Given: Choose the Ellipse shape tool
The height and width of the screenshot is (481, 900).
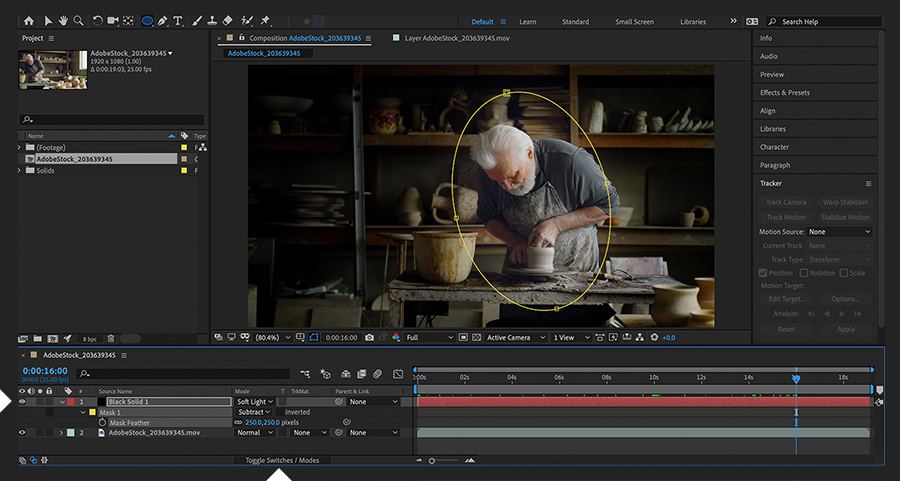Looking at the screenshot, I should (147, 20).
